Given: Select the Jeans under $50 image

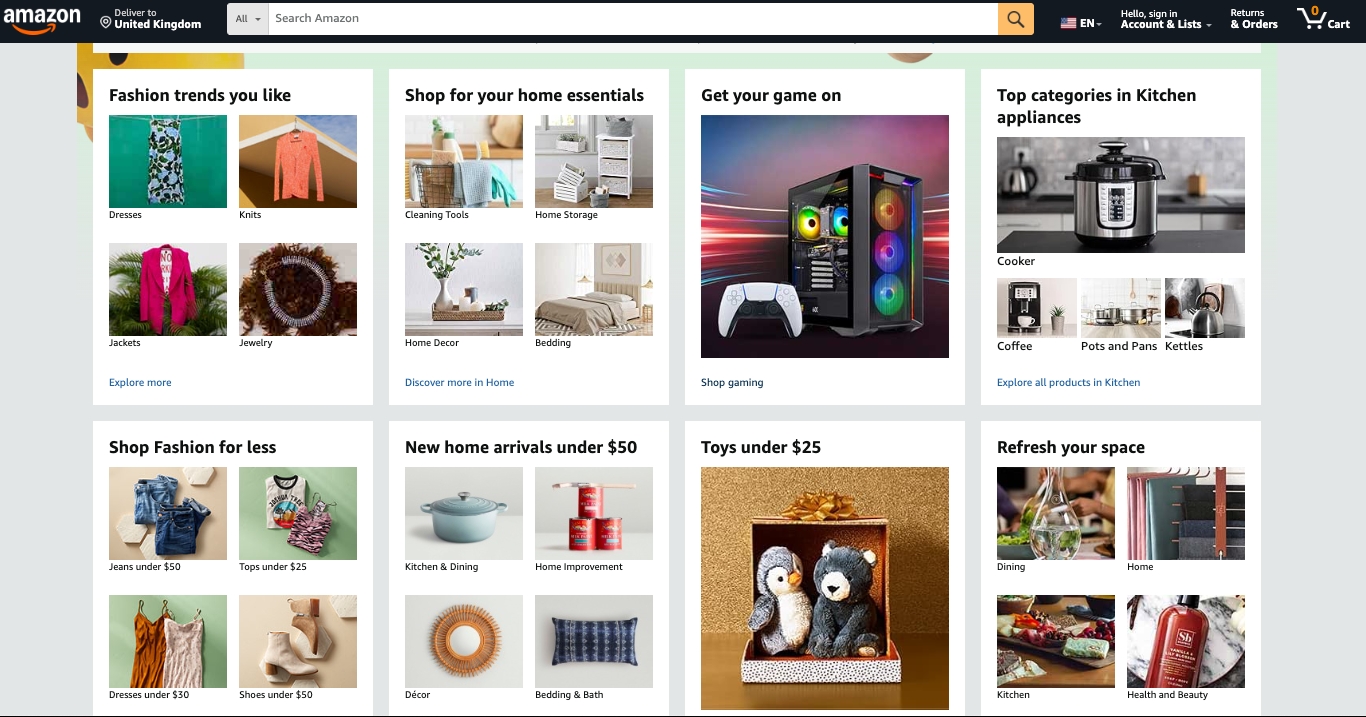Looking at the screenshot, I should (x=168, y=513).
